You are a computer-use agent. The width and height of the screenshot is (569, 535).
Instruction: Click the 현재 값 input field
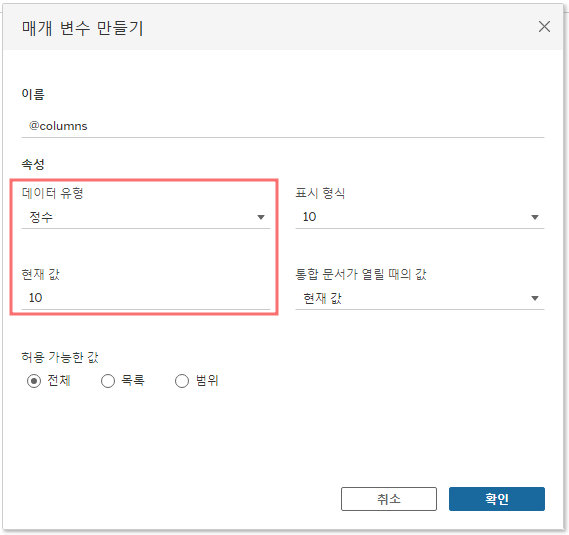pos(146,298)
